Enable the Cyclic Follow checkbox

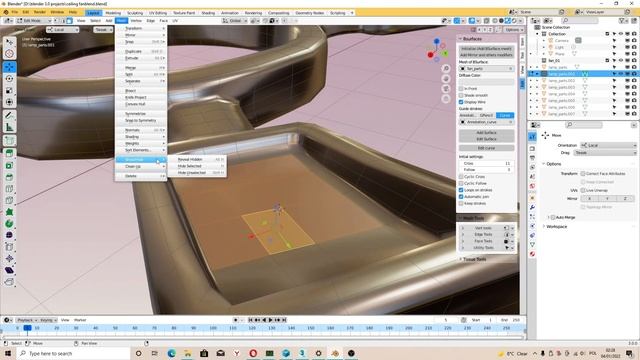tap(461, 183)
